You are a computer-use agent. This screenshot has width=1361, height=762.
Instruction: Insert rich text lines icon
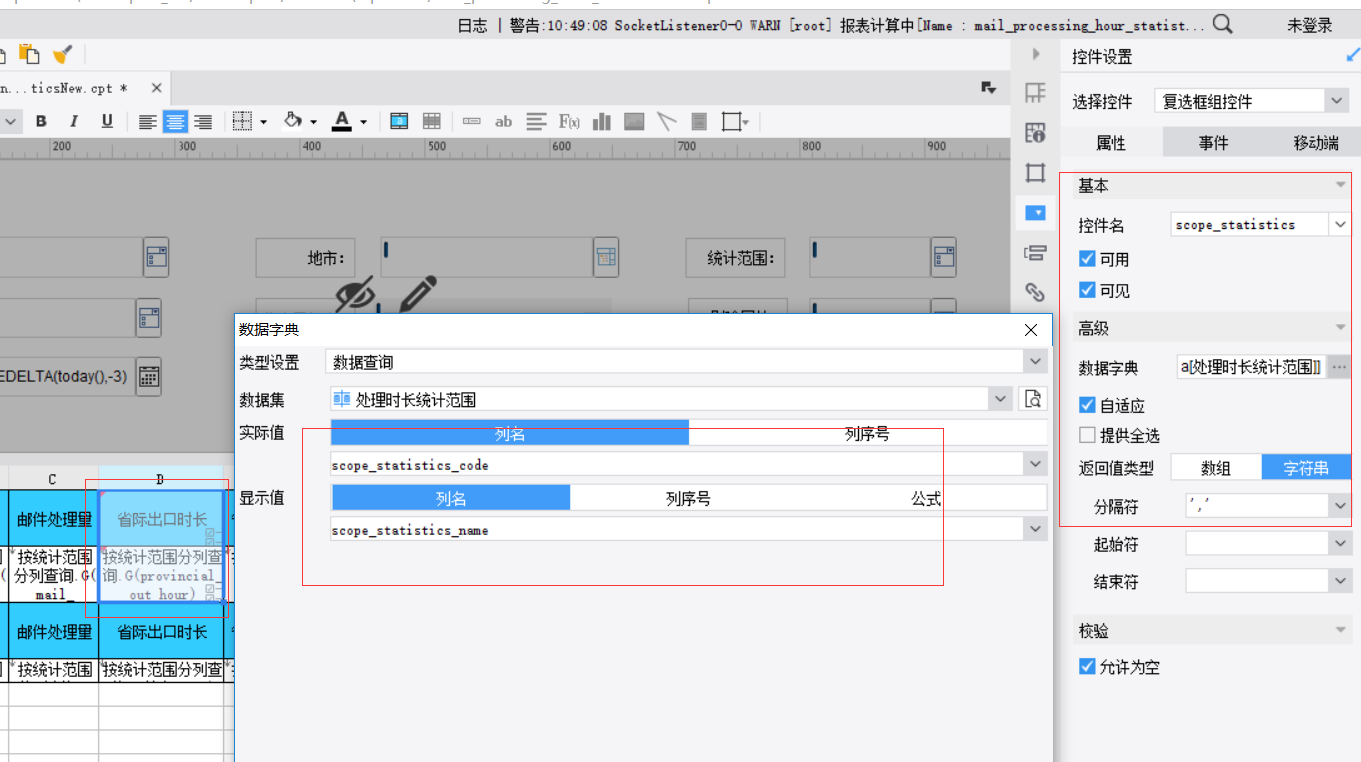tap(537, 122)
